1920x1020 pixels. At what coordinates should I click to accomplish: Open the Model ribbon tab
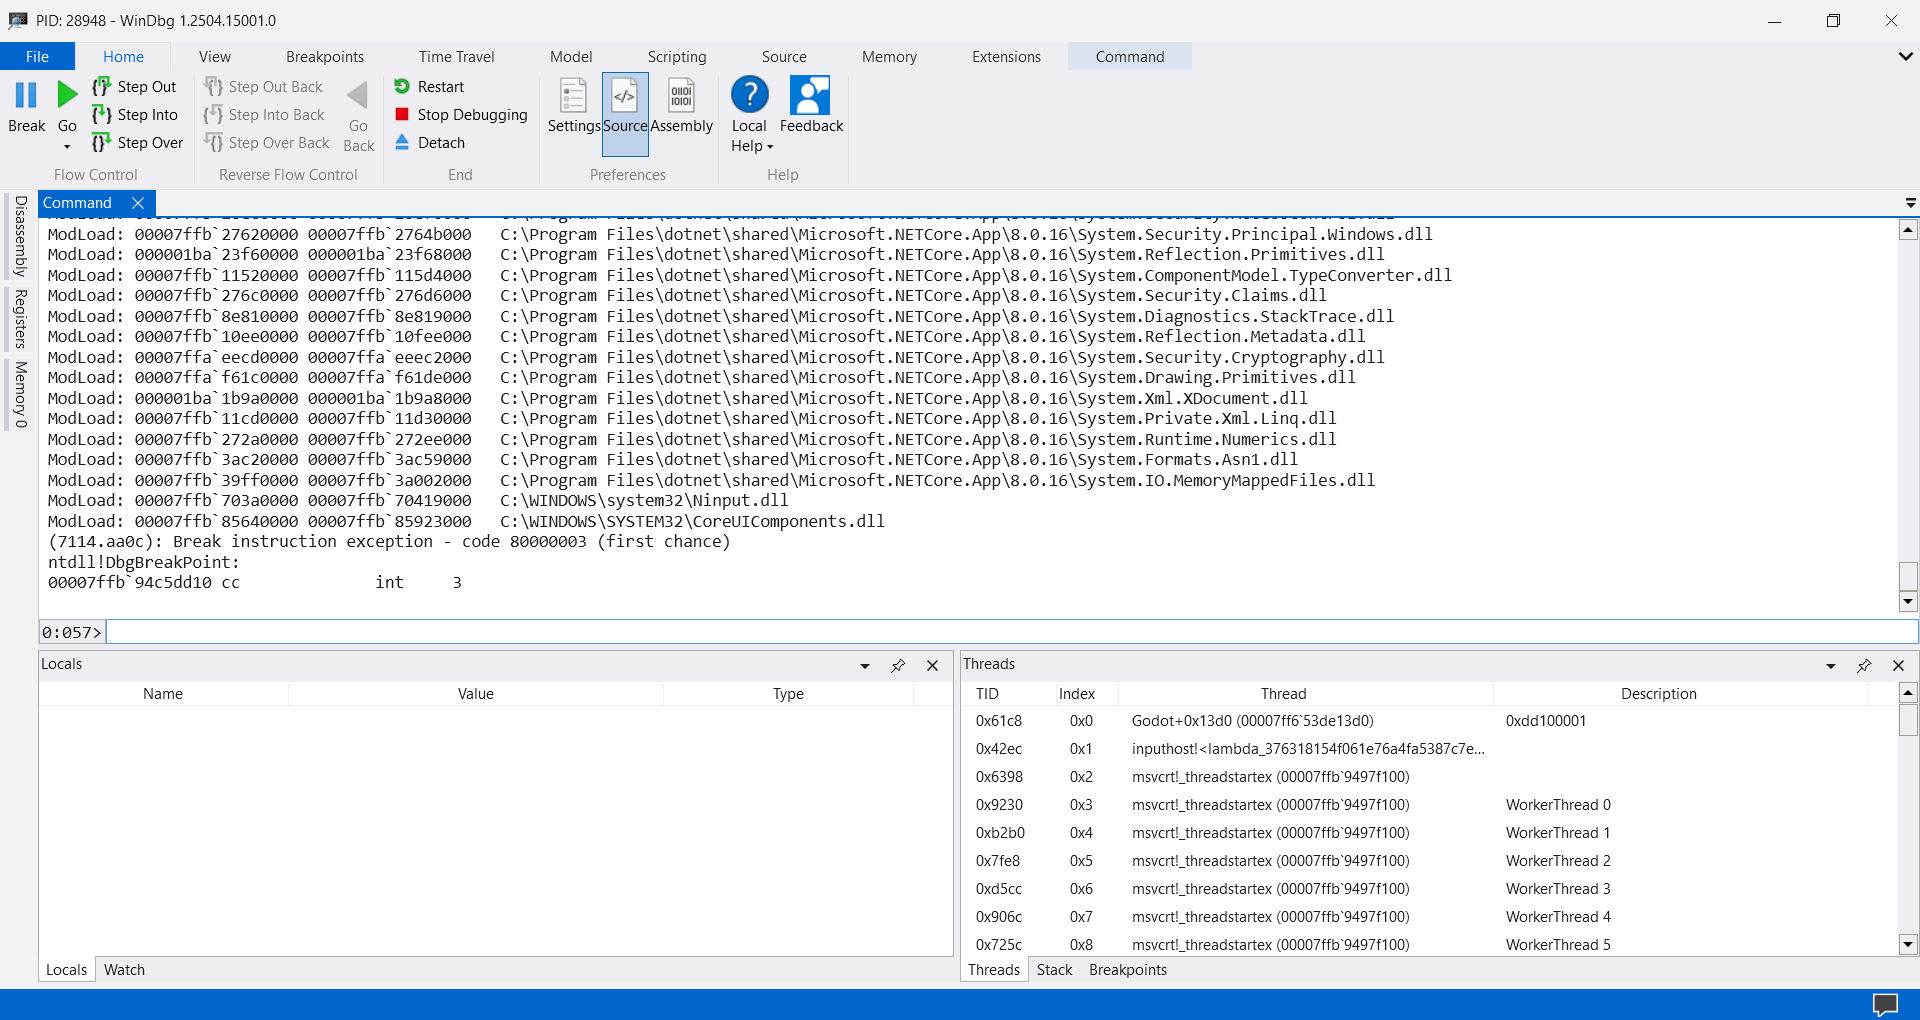571,57
